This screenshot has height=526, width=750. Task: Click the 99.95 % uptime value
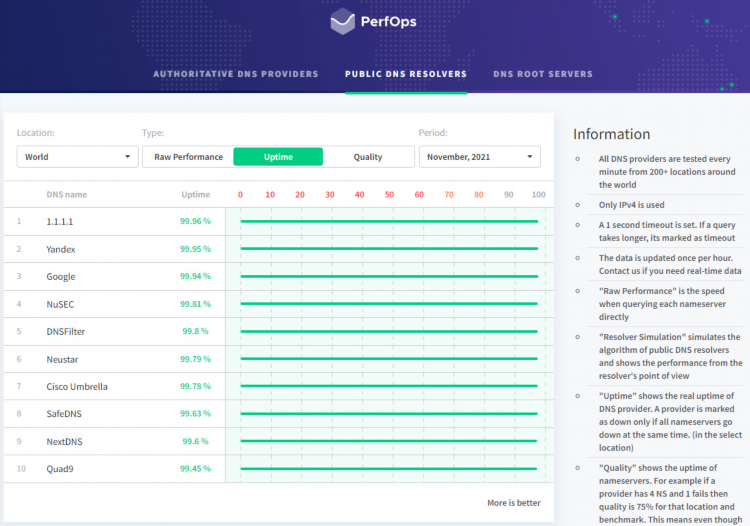tap(195, 249)
